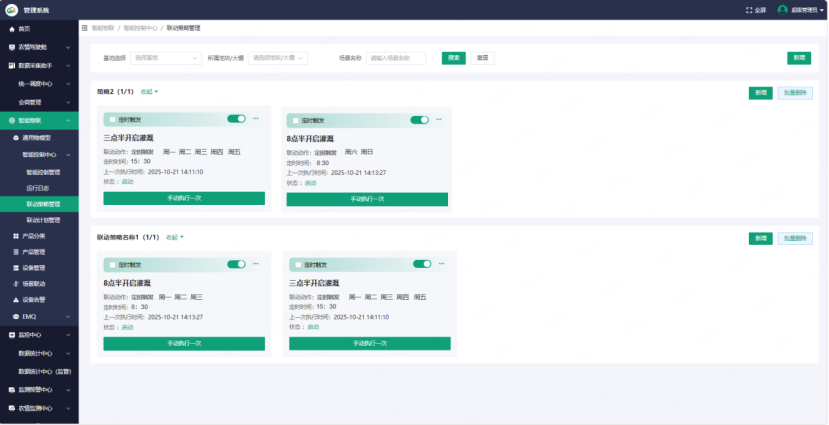Toggle the switch on 策略2 8点半开启灌溉 card

[419, 120]
